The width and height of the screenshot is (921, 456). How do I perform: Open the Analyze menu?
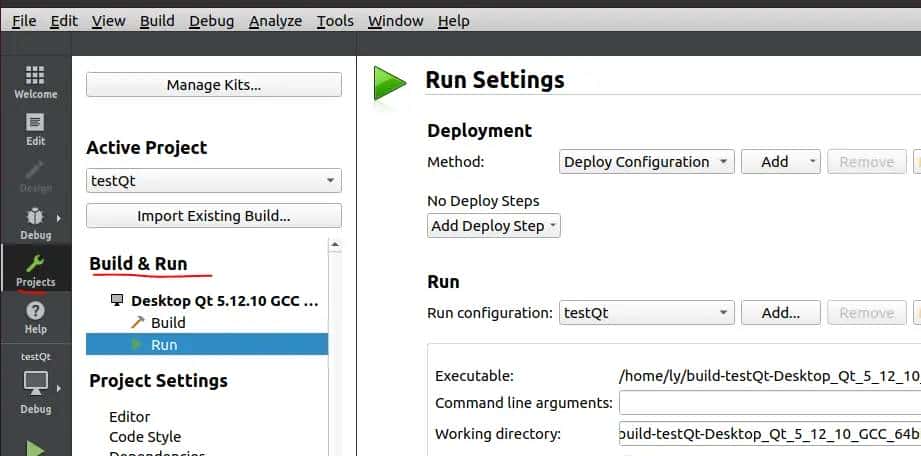point(274,20)
